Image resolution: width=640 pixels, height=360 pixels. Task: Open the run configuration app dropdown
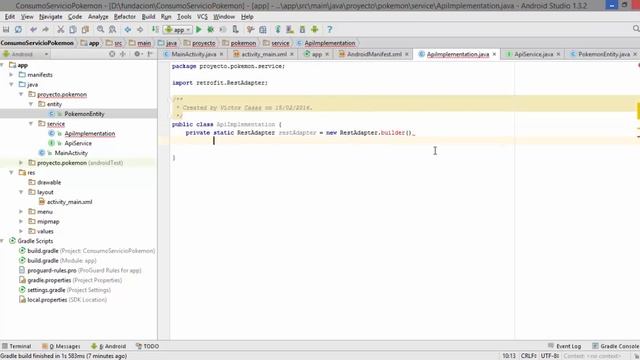[178, 29]
